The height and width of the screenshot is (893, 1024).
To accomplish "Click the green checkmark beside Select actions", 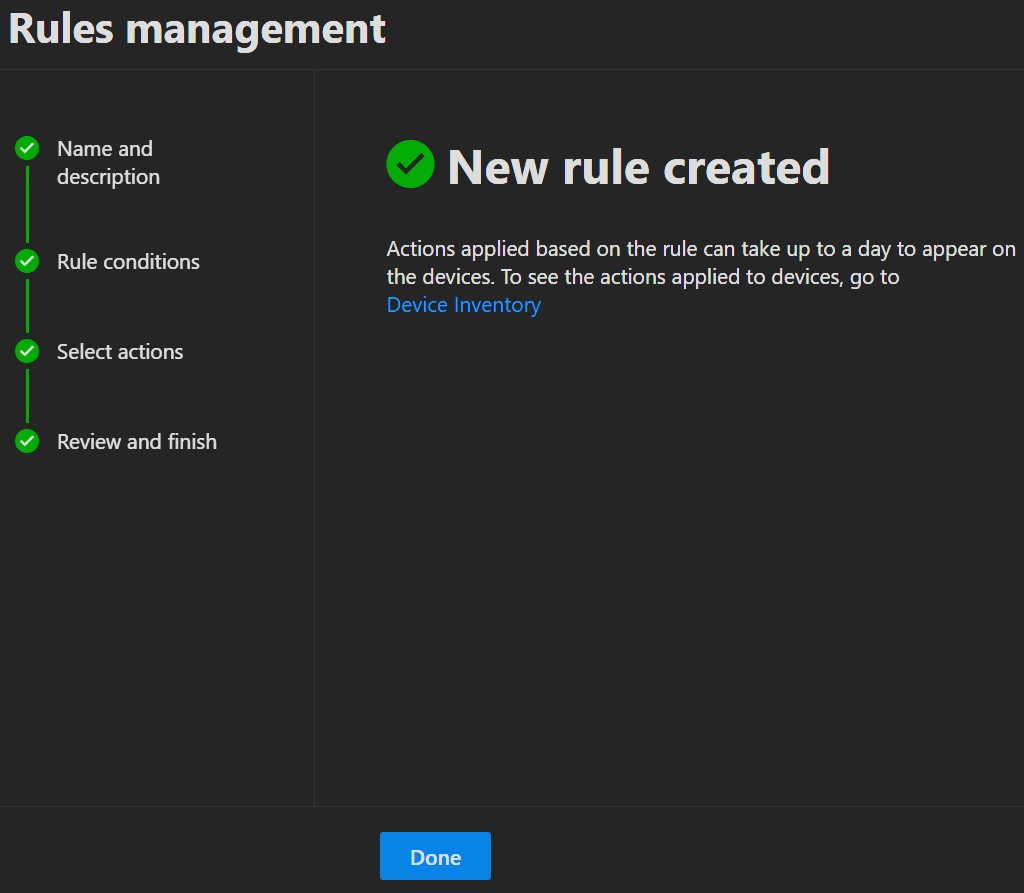I will click(27, 352).
